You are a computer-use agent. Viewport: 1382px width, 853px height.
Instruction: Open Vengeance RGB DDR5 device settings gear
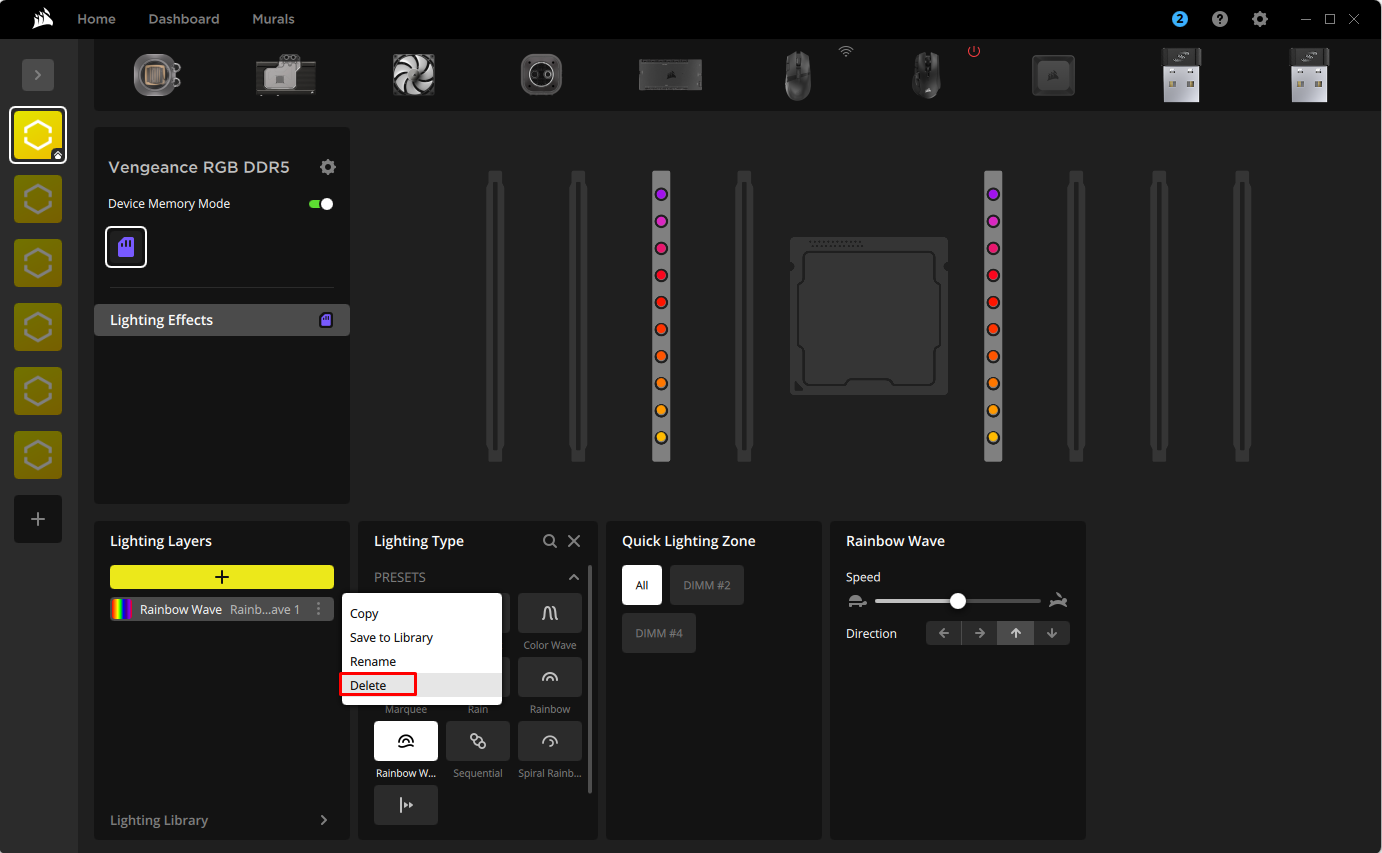328,167
